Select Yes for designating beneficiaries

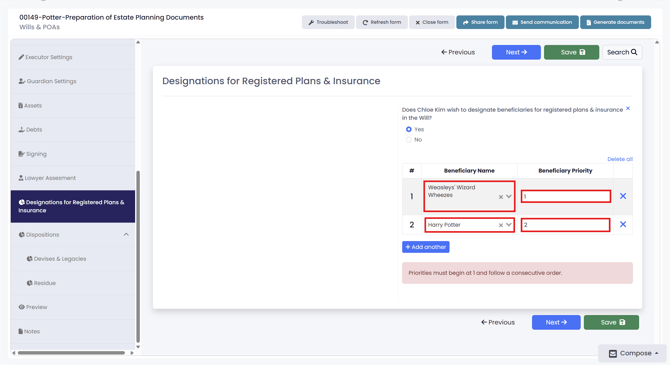pos(408,129)
